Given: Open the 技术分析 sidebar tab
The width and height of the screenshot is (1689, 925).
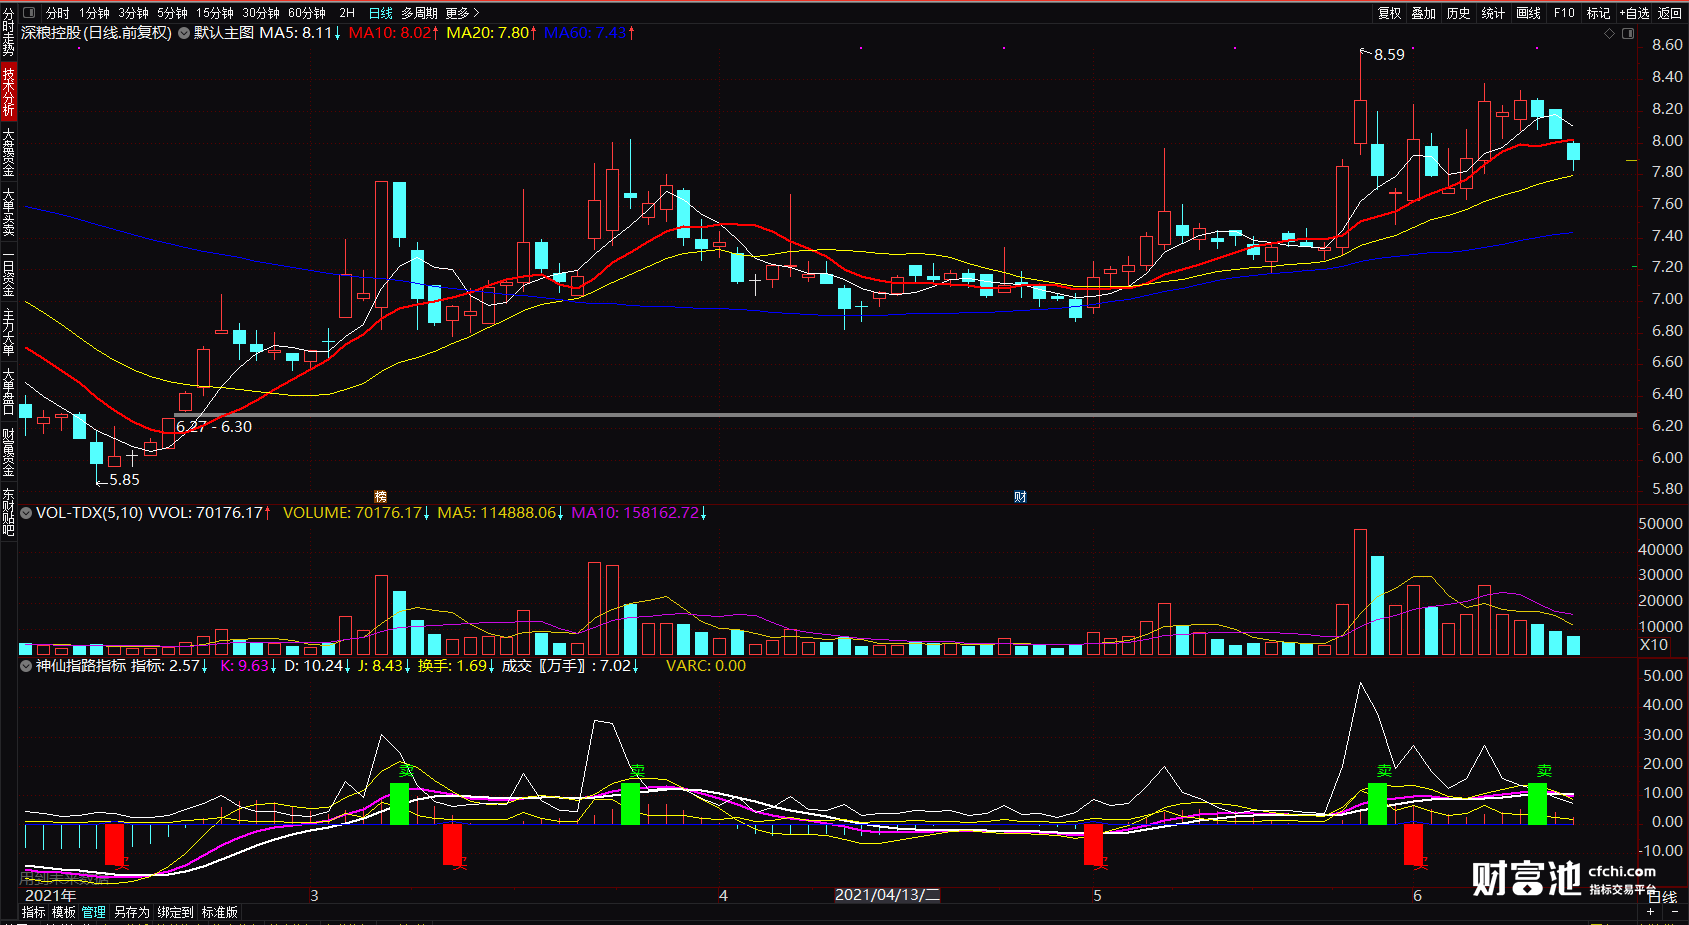Looking at the screenshot, I should [8, 92].
